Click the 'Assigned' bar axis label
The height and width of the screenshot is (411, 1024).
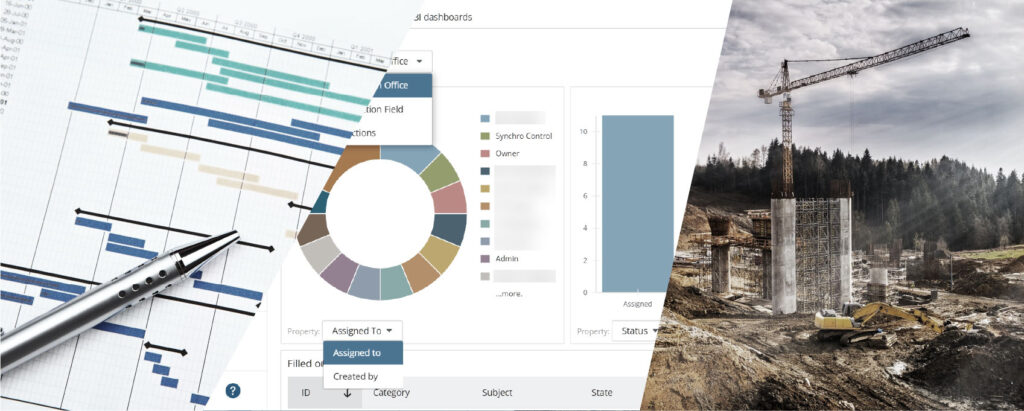click(x=637, y=304)
